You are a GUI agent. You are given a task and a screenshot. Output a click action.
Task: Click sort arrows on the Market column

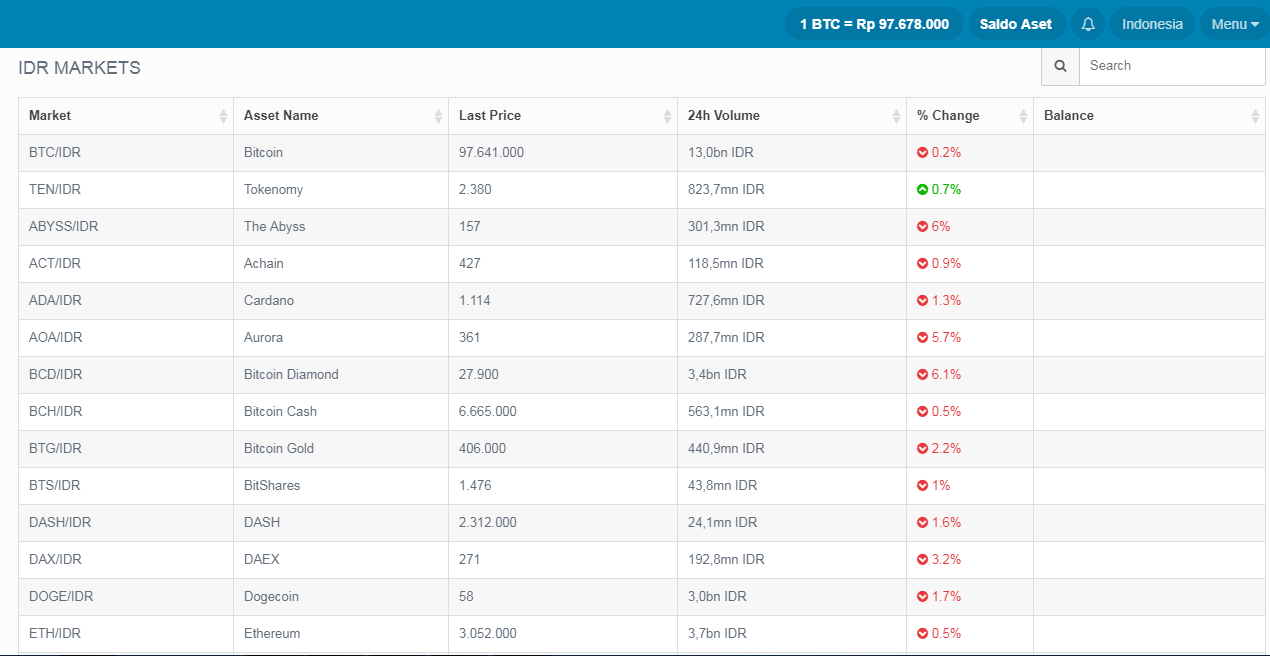point(223,116)
